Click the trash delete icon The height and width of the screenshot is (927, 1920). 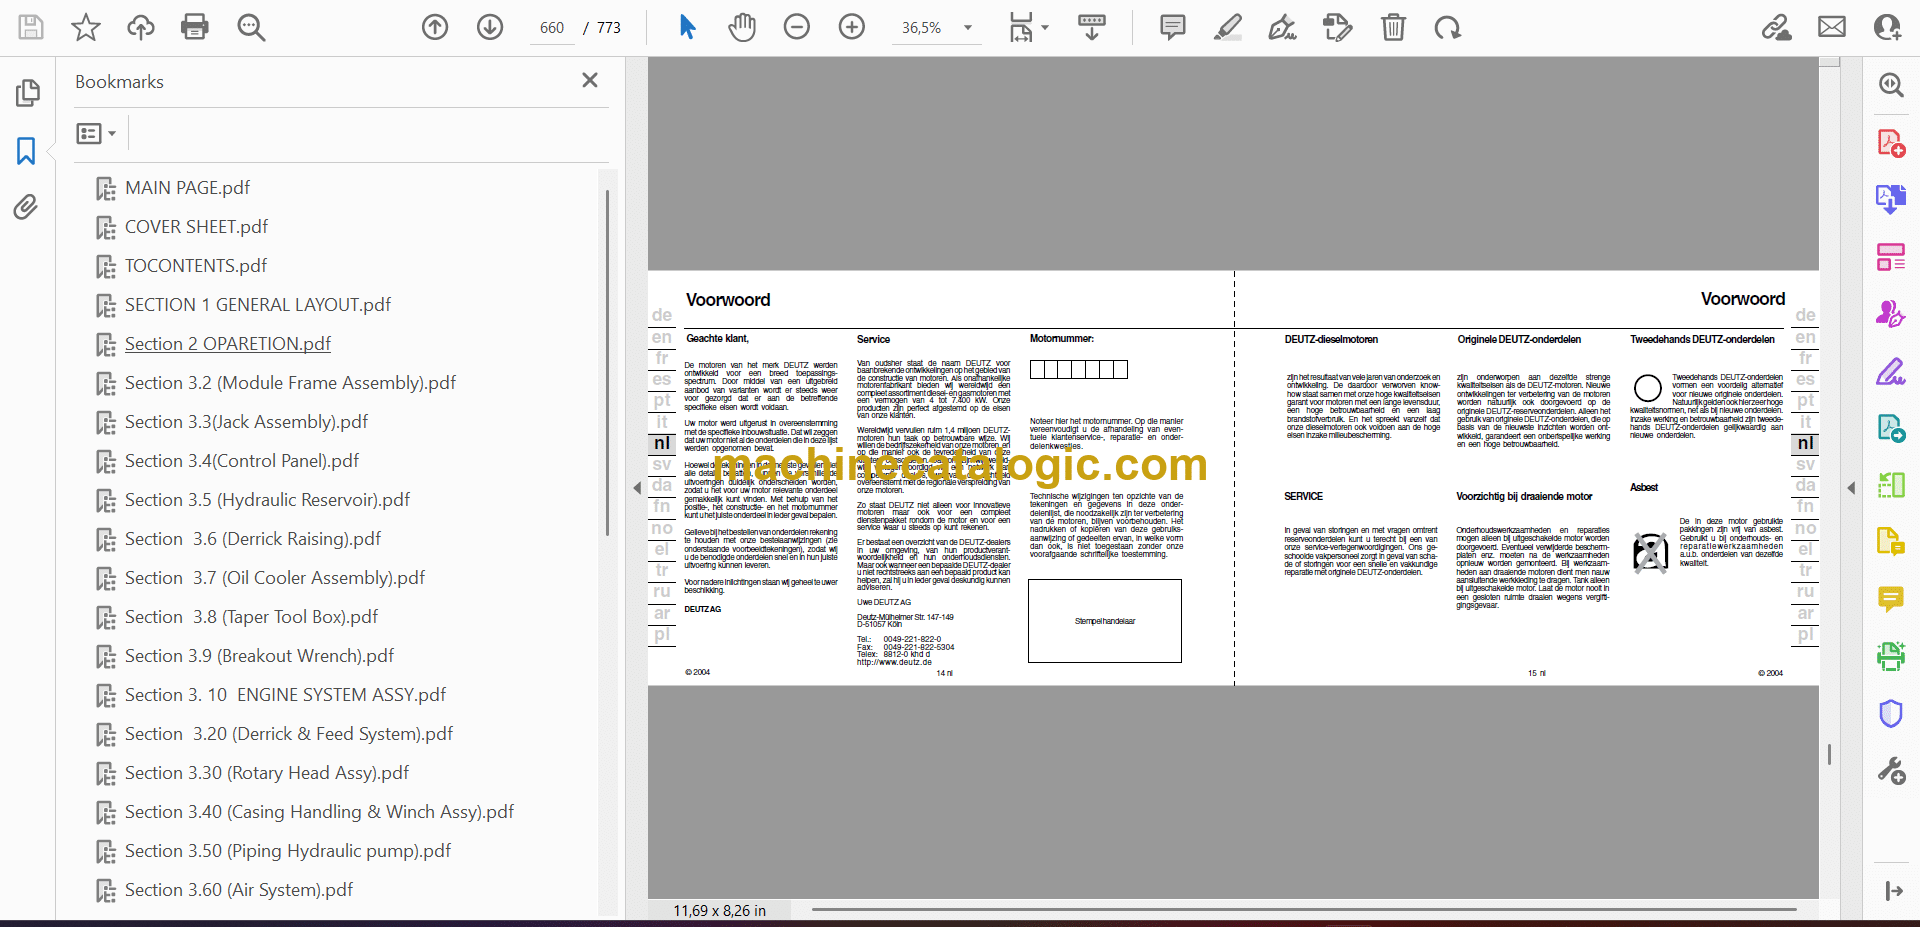(1393, 27)
